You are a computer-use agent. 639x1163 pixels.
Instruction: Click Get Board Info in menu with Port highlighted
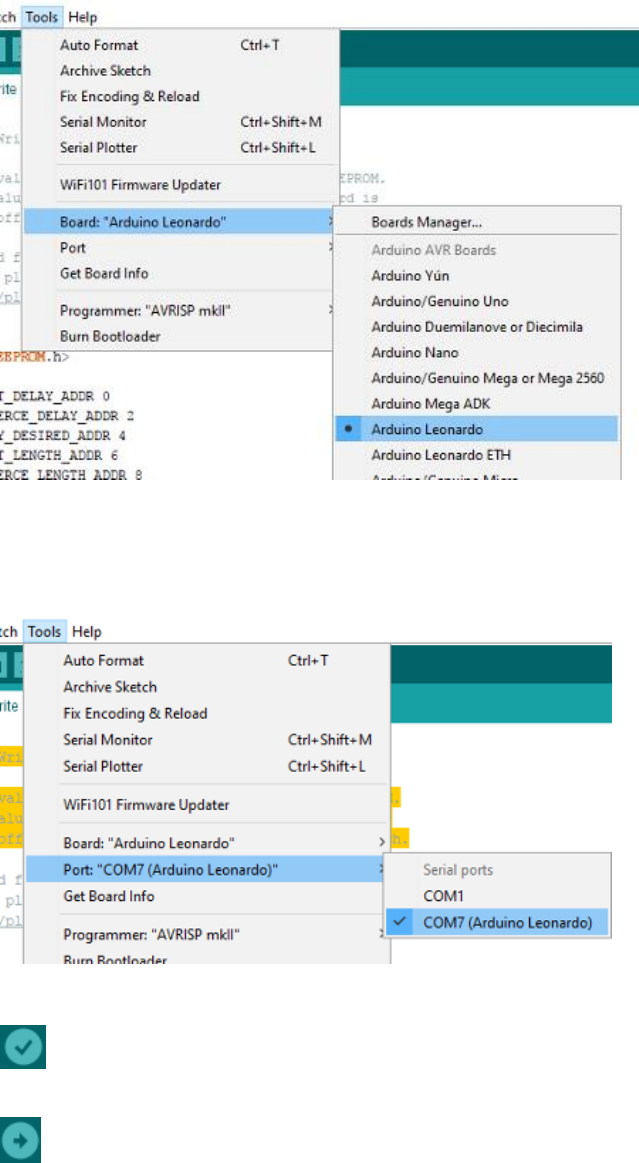tap(207, 896)
